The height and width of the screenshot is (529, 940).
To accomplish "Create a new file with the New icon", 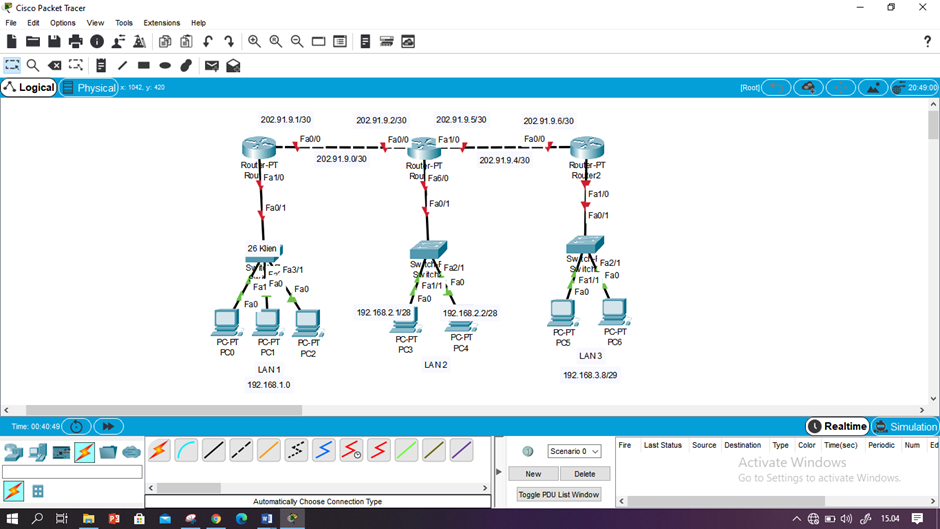I will [11, 41].
